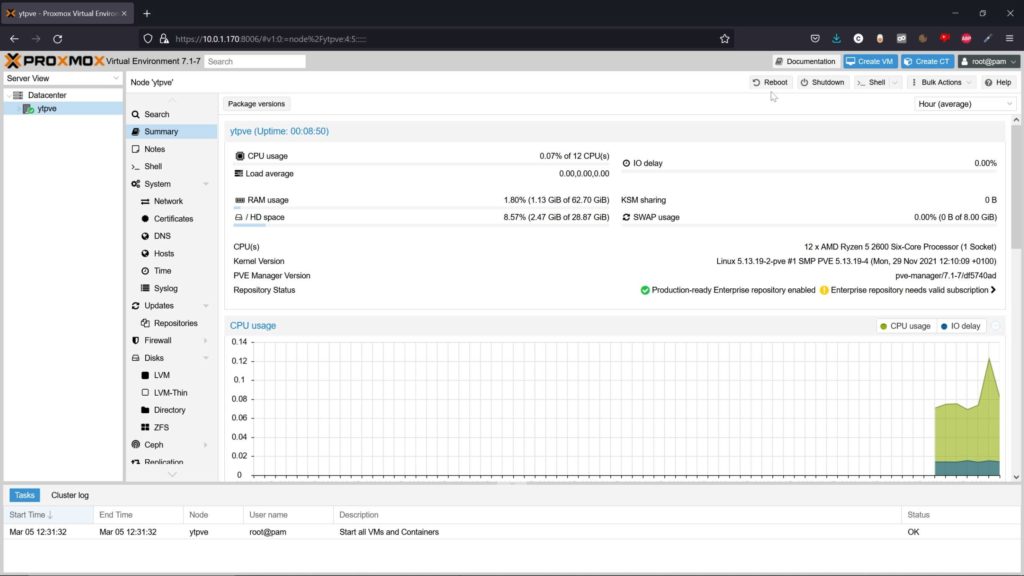Expand the Ceph section arrow
The height and width of the screenshot is (576, 1024).
coord(206,445)
